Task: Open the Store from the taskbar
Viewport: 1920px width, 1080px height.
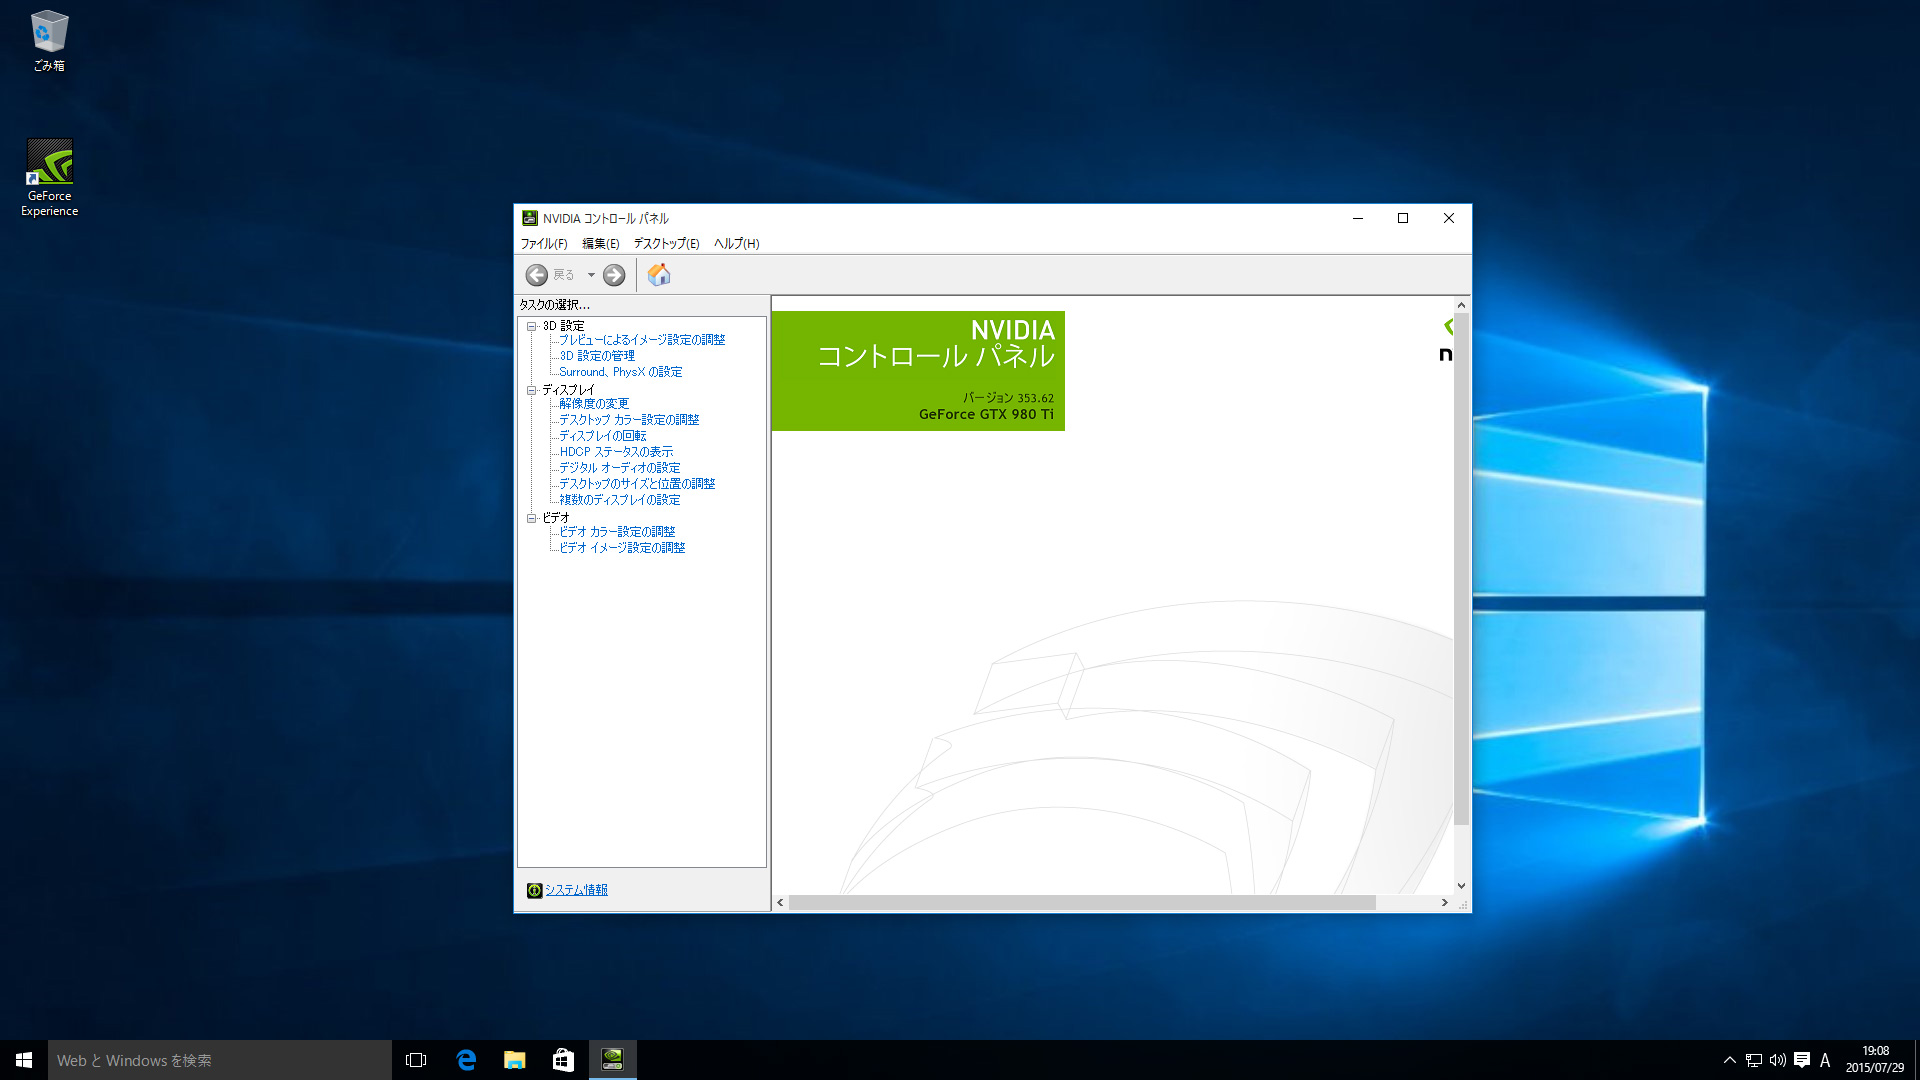Action: point(564,1060)
